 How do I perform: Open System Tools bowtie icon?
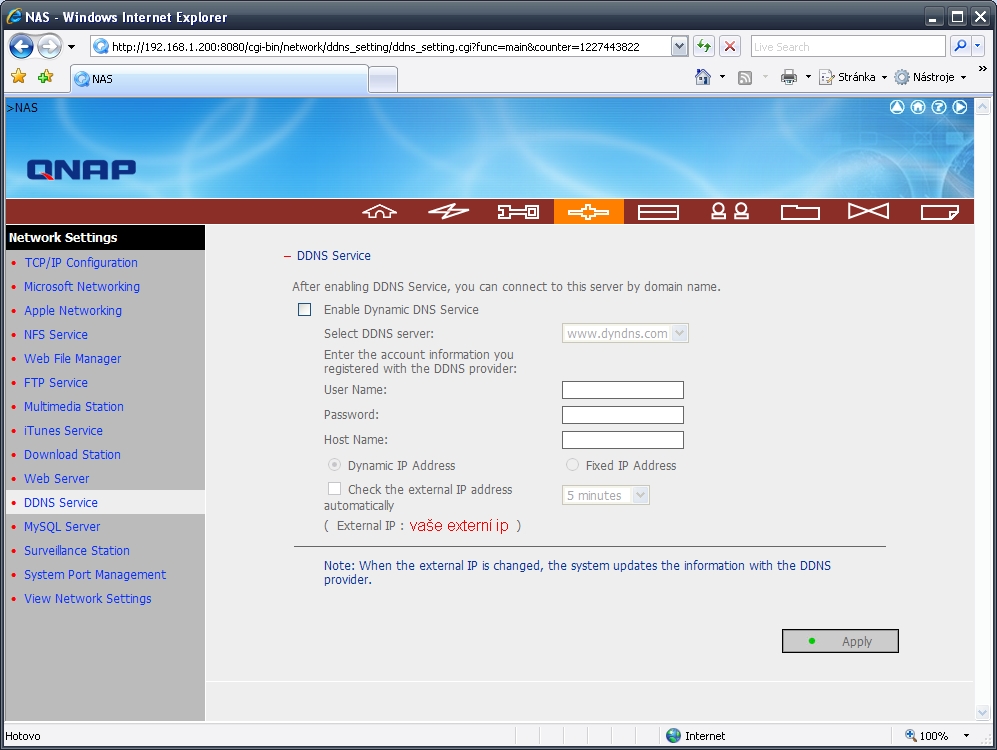[869, 211]
